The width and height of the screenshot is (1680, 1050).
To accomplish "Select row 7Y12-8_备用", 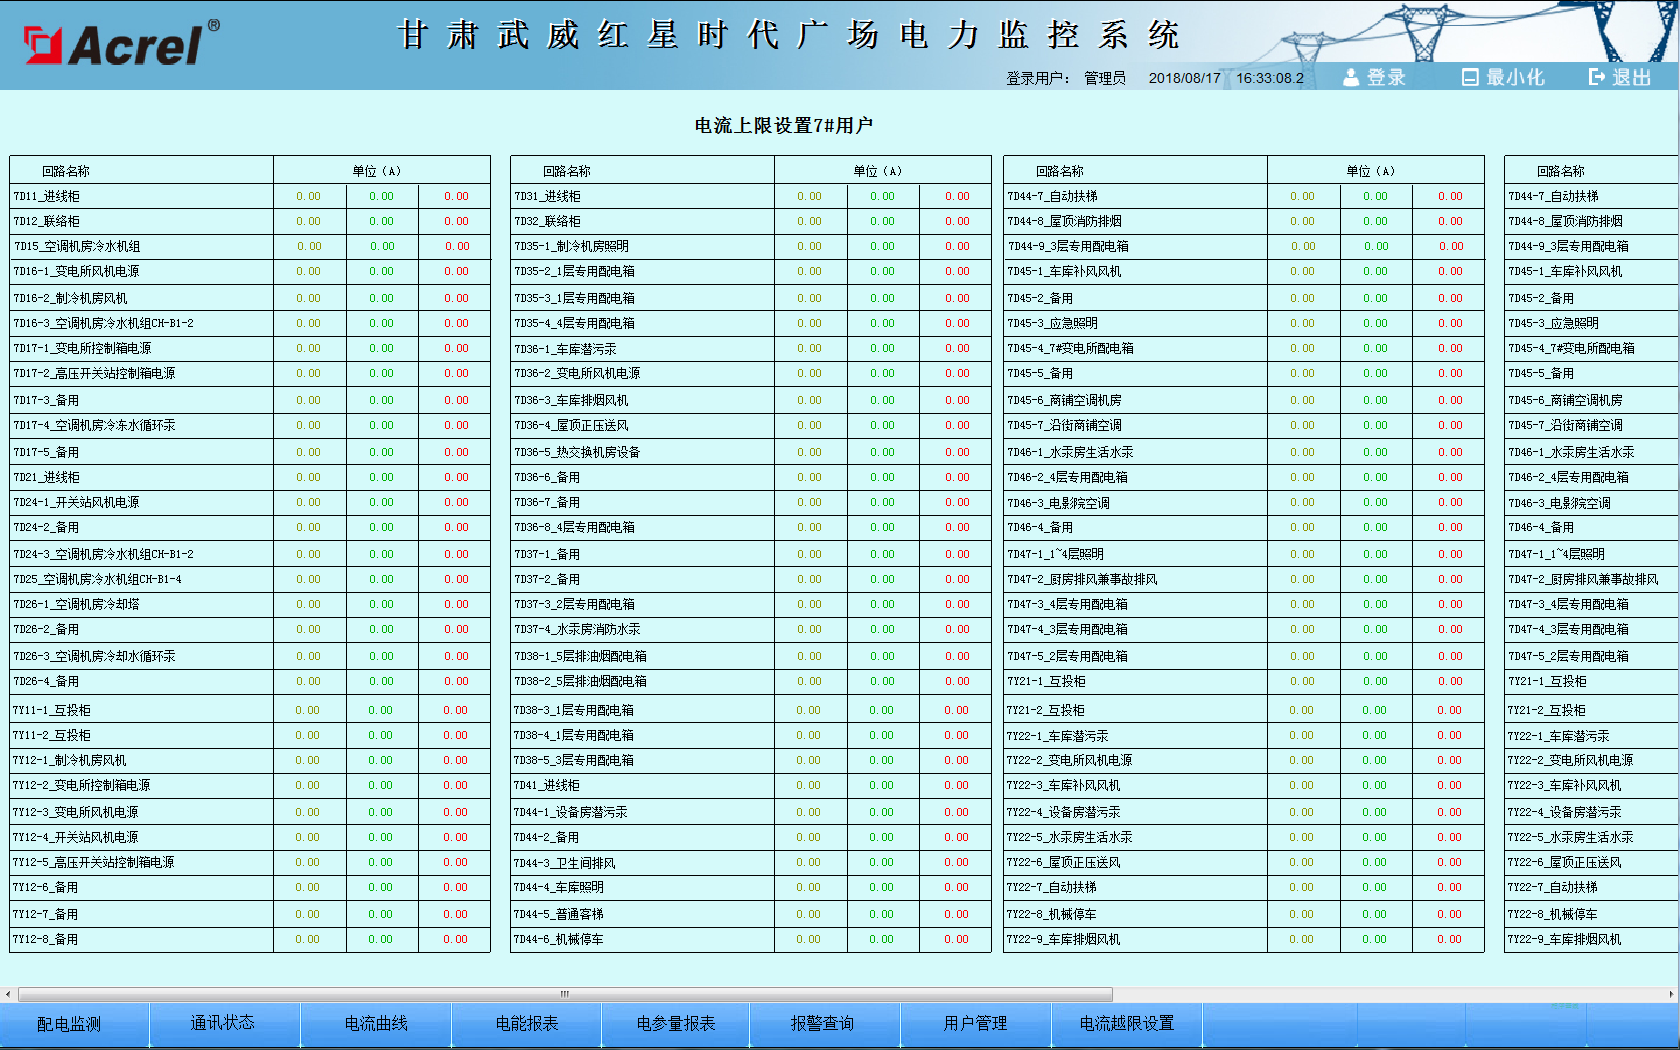I will coord(250,940).
